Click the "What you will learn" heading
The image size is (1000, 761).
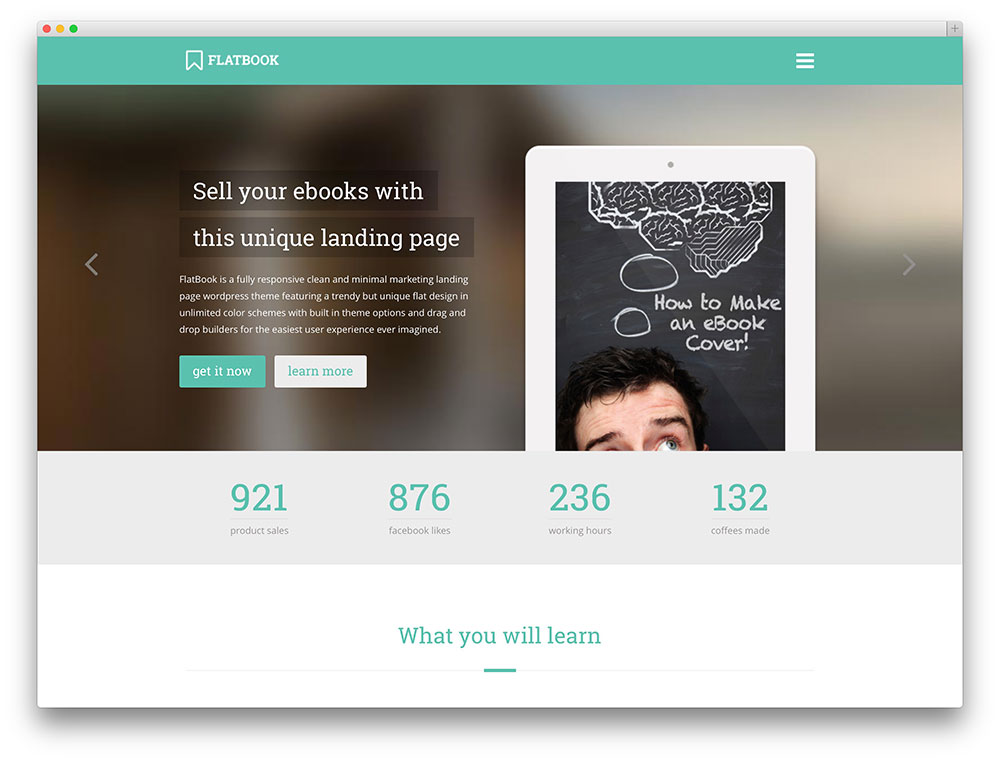pyautogui.click(x=499, y=636)
